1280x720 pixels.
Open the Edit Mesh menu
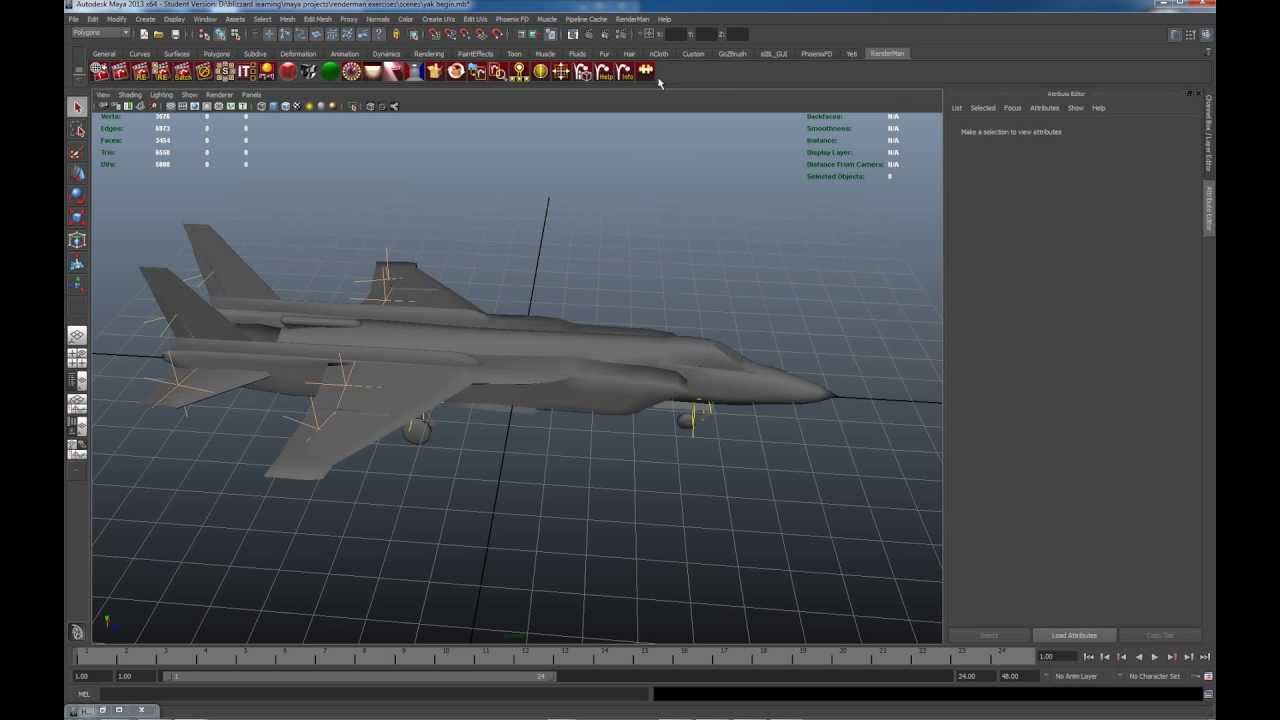point(317,19)
